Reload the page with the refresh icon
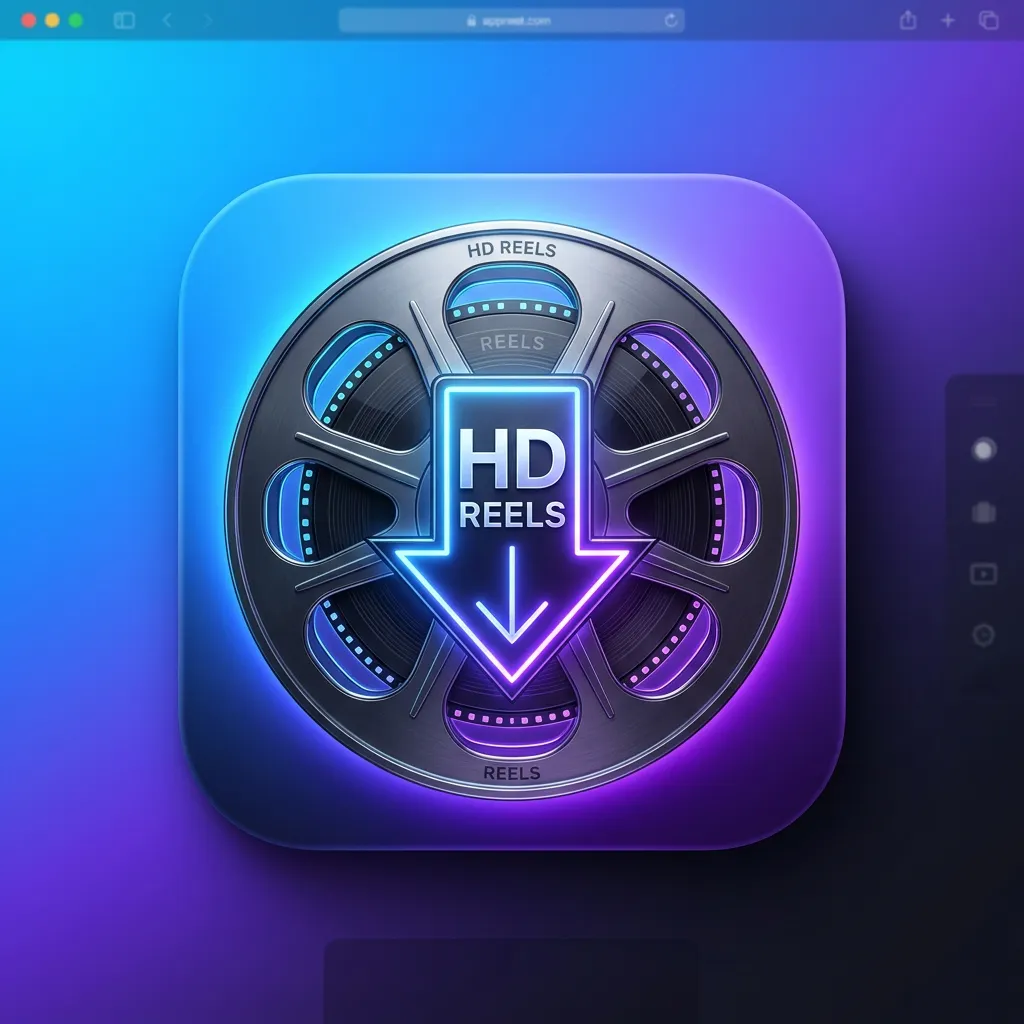Image resolution: width=1024 pixels, height=1024 pixels. 671,20
